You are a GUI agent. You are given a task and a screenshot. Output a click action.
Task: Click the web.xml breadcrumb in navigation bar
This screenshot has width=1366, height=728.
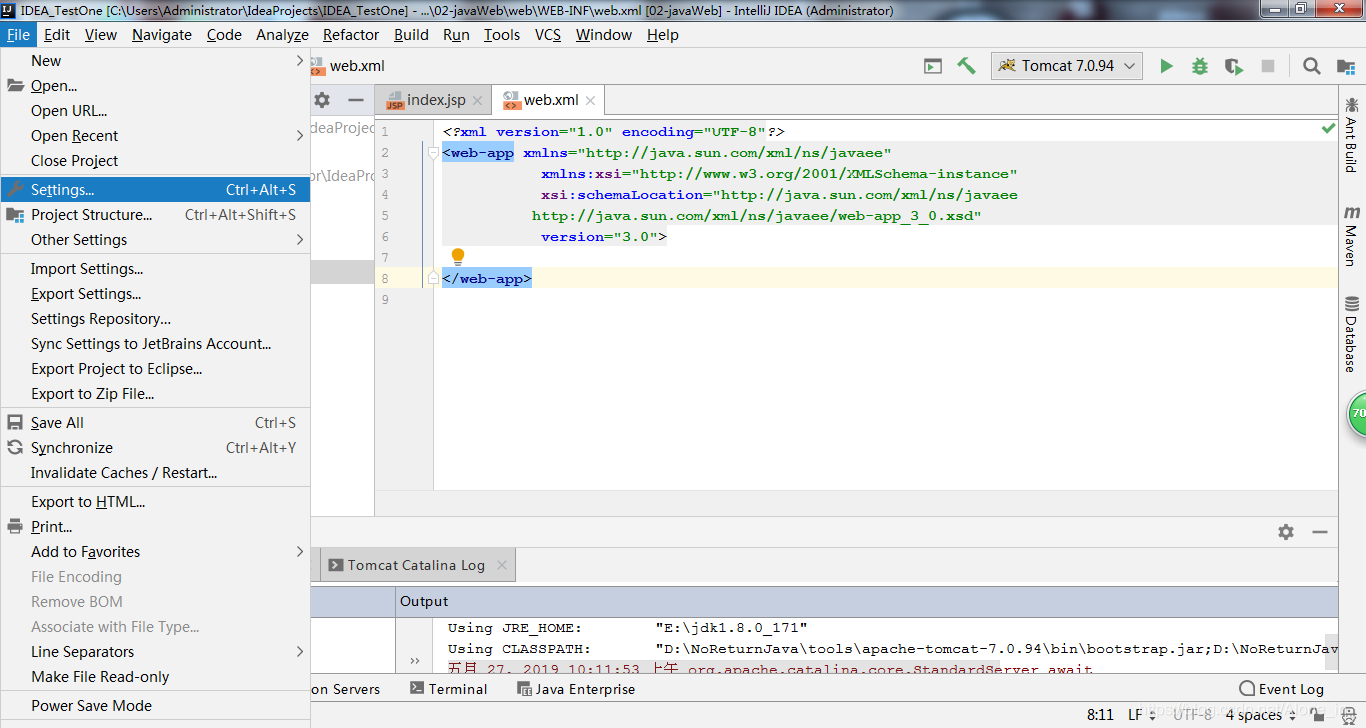click(x=347, y=66)
